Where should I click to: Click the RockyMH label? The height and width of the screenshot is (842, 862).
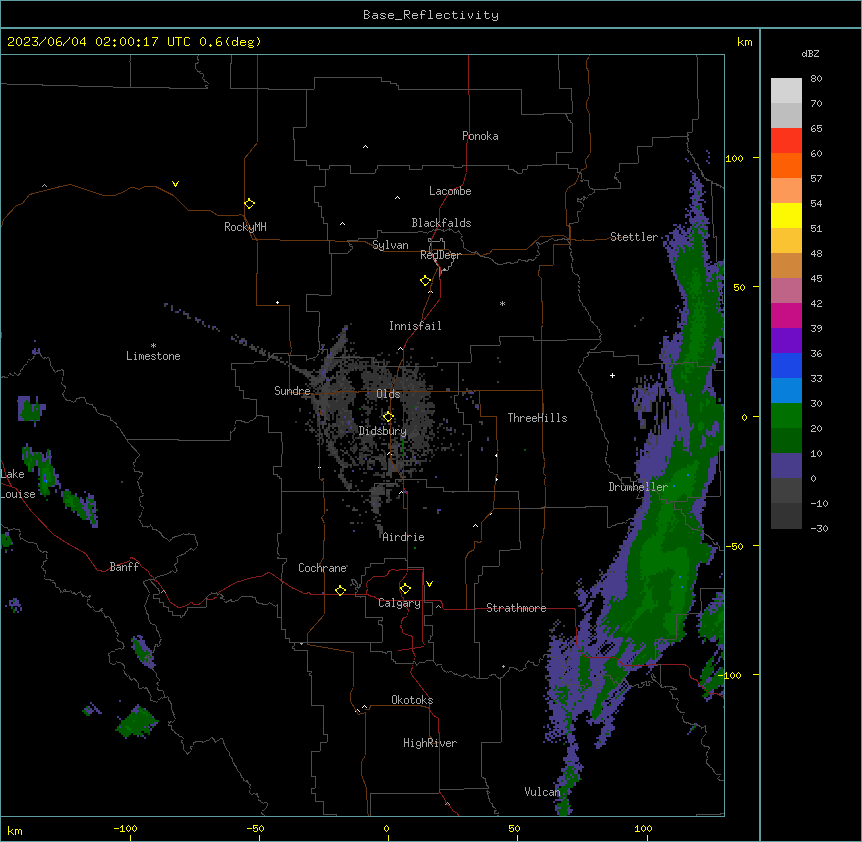click(x=245, y=227)
